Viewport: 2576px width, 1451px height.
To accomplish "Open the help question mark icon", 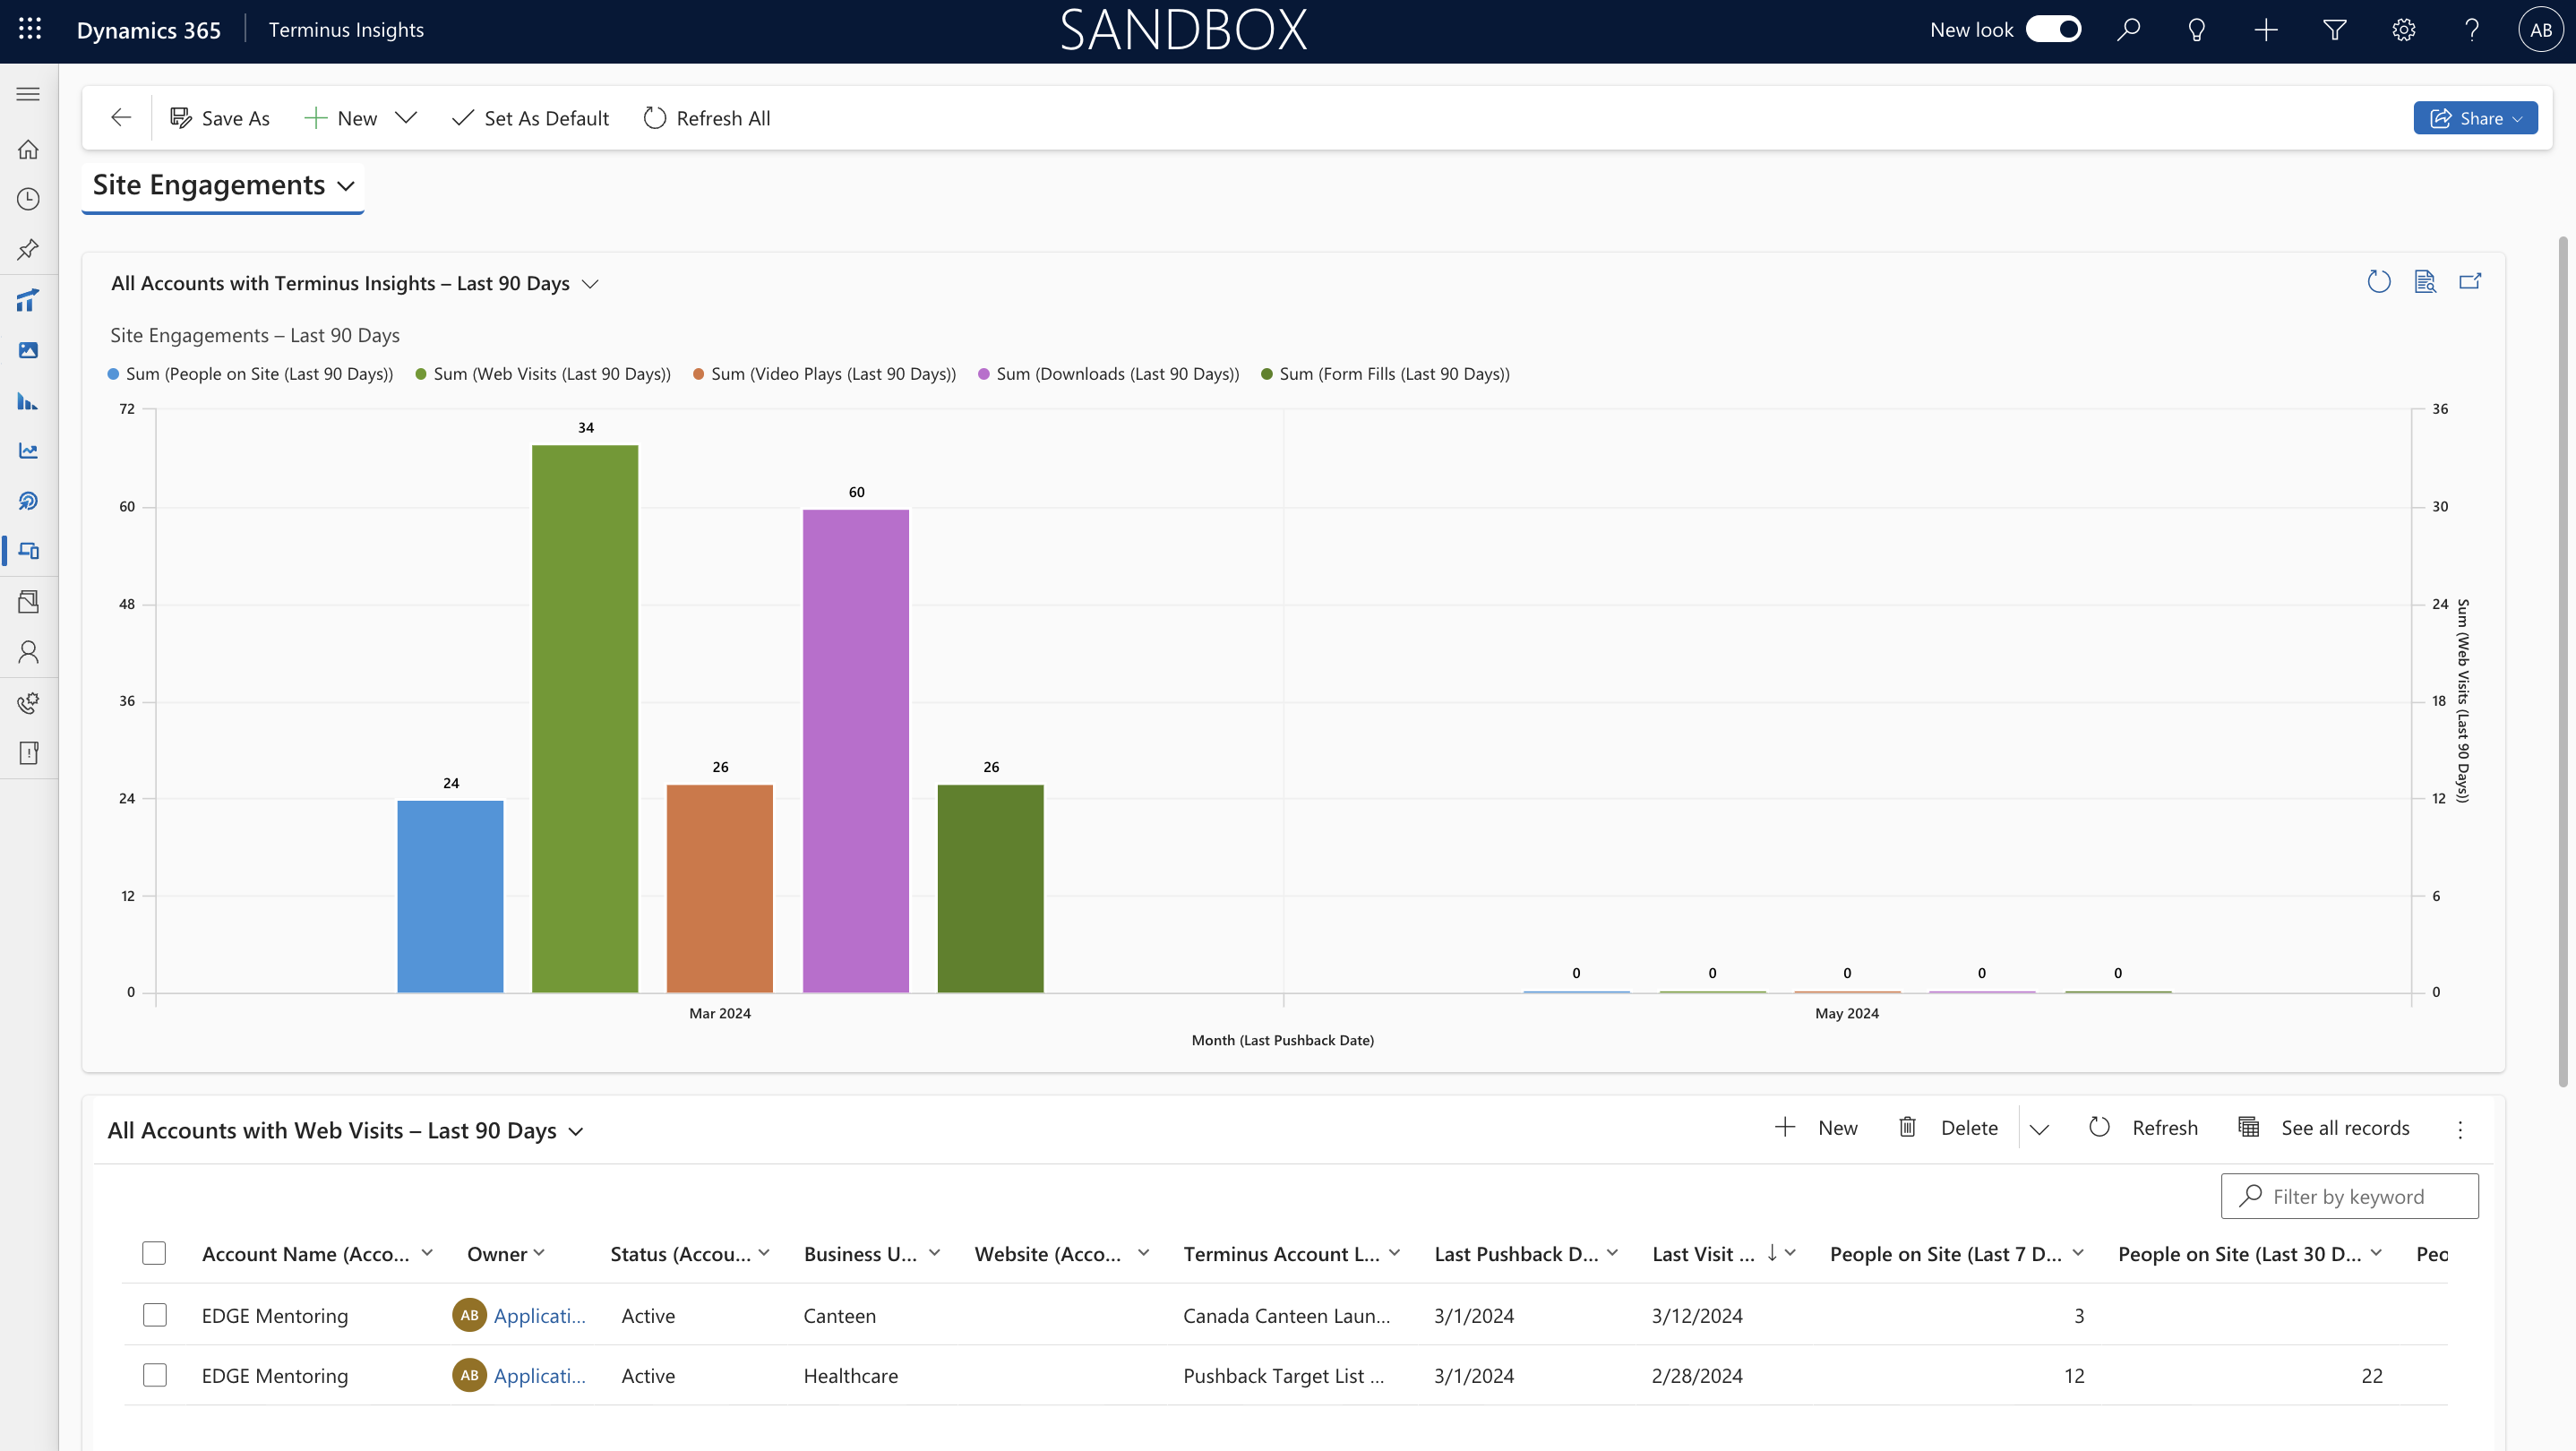I will (x=2472, y=30).
